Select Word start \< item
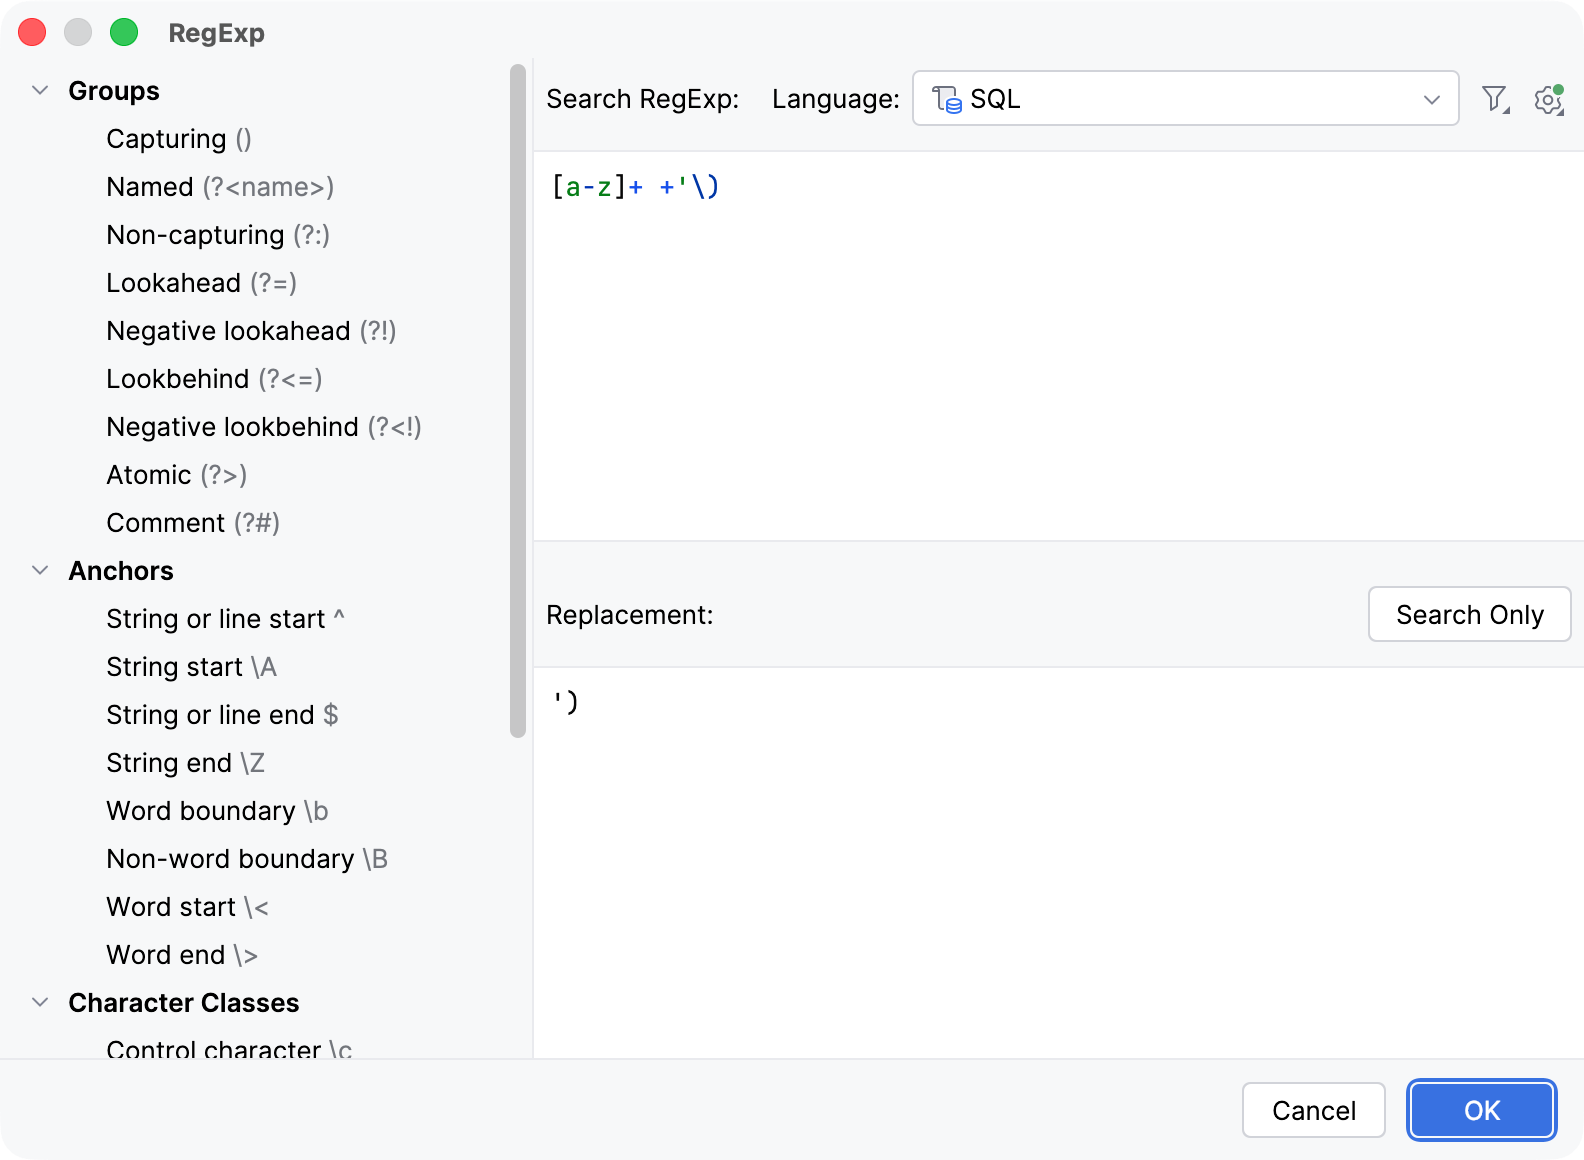 187,907
